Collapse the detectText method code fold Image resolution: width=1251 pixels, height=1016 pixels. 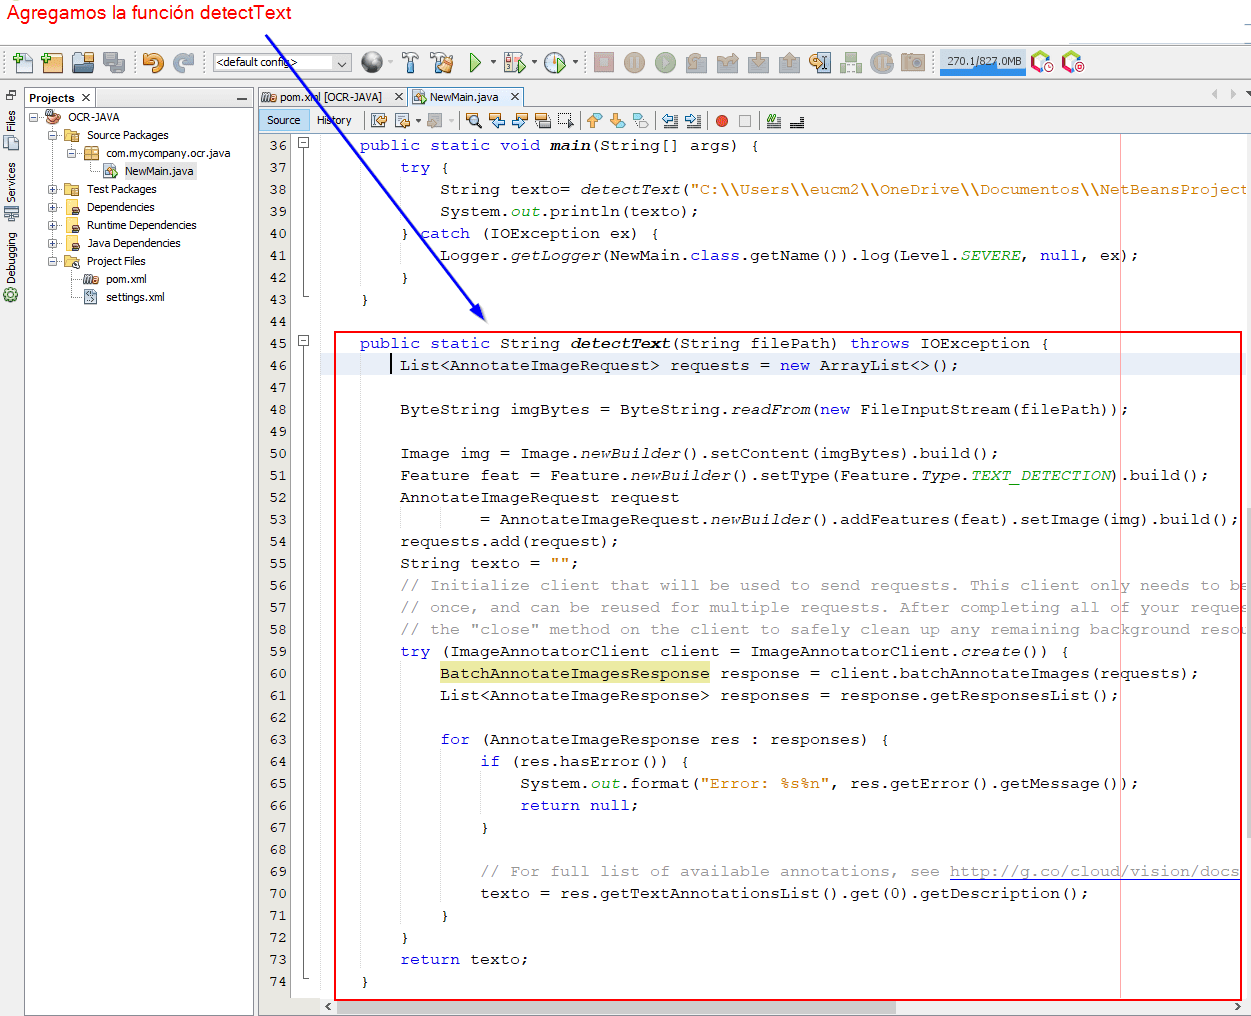pyautogui.click(x=304, y=342)
